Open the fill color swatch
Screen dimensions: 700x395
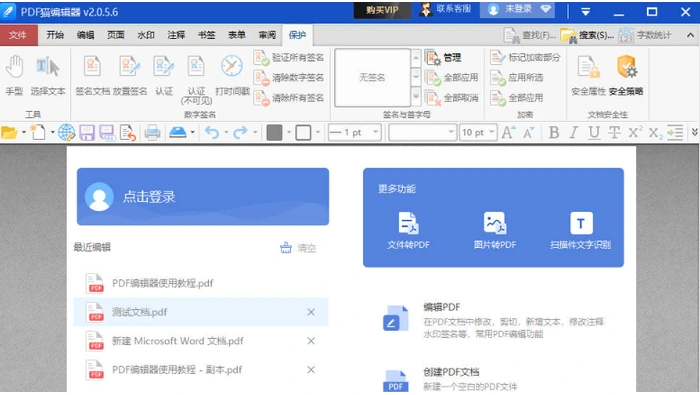tap(274, 133)
